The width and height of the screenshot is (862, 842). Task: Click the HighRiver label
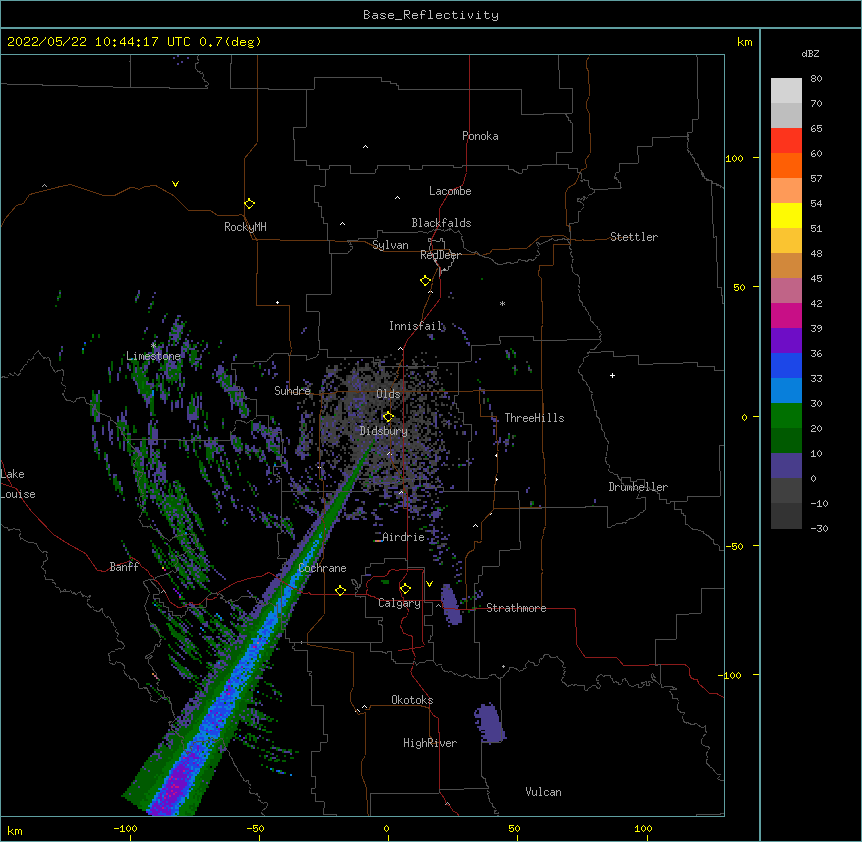click(x=430, y=743)
